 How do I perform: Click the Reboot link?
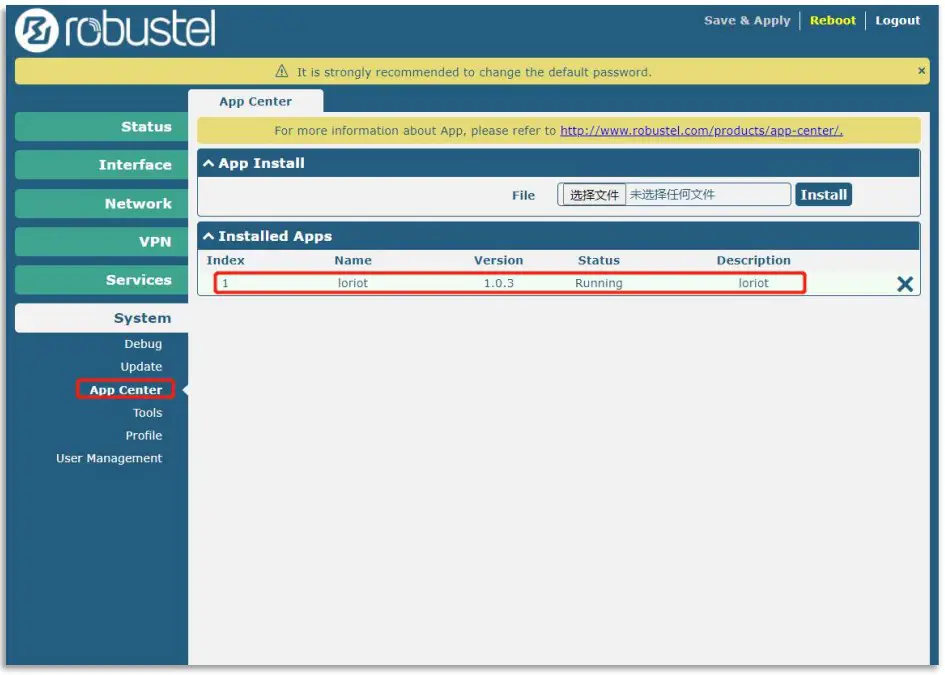[832, 20]
